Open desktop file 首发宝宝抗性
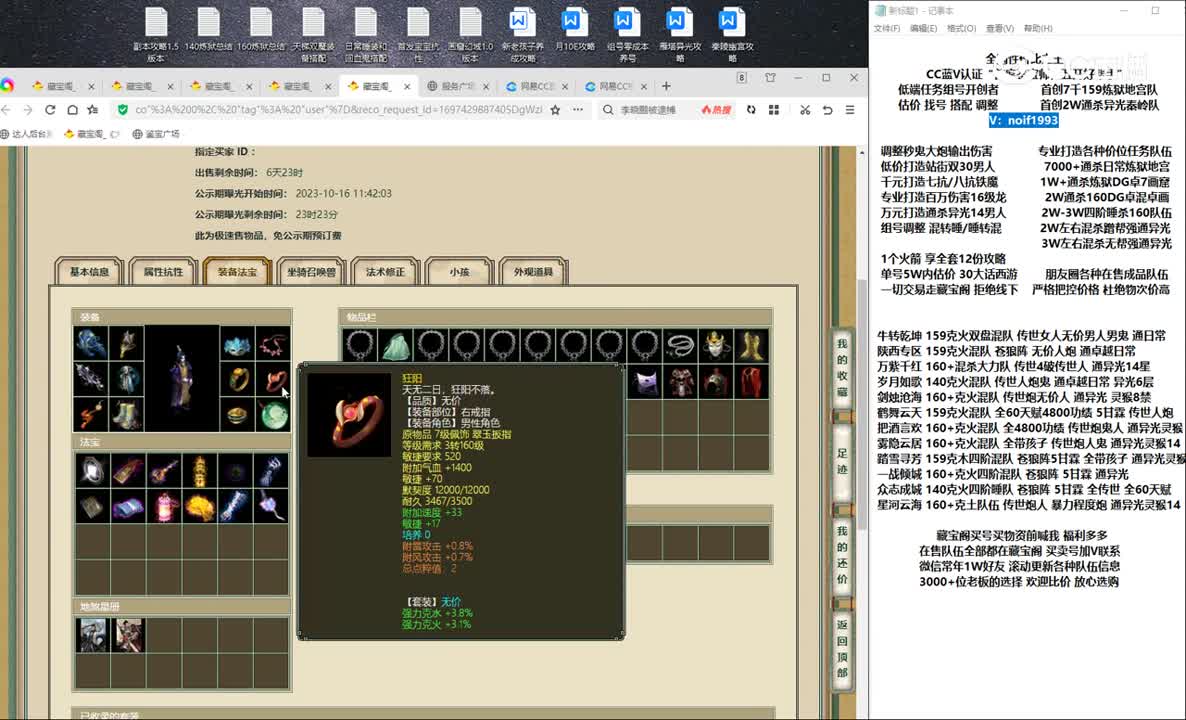The width and height of the screenshot is (1186, 720). coord(418,35)
